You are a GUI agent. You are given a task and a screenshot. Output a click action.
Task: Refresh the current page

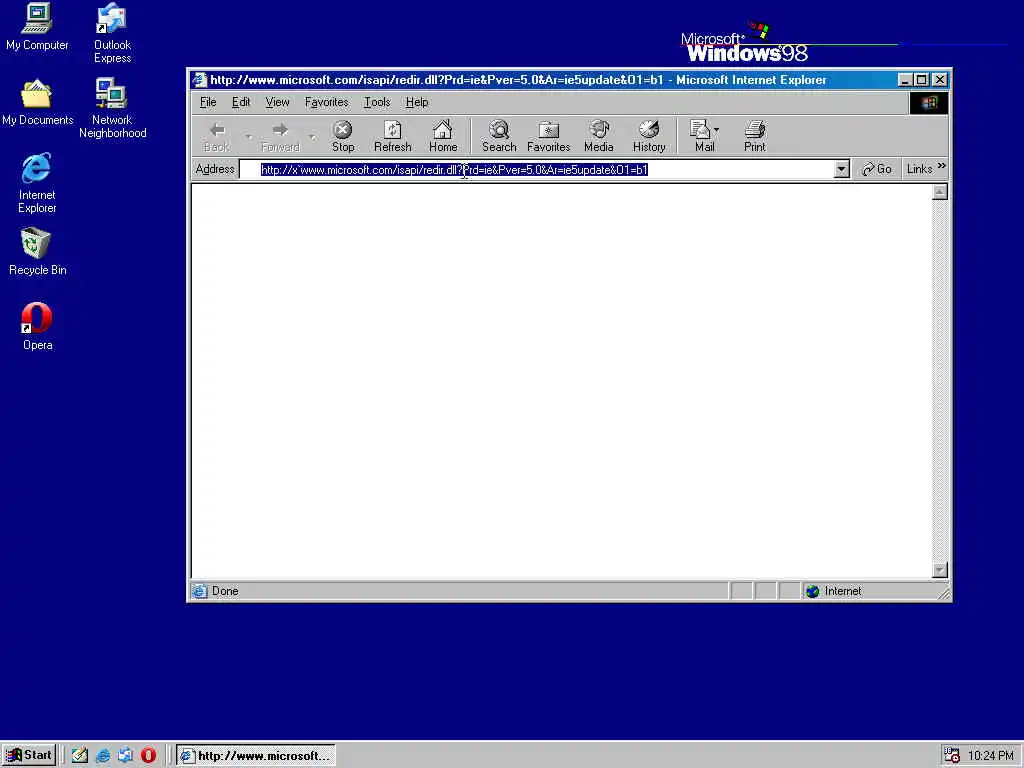pyautogui.click(x=392, y=137)
